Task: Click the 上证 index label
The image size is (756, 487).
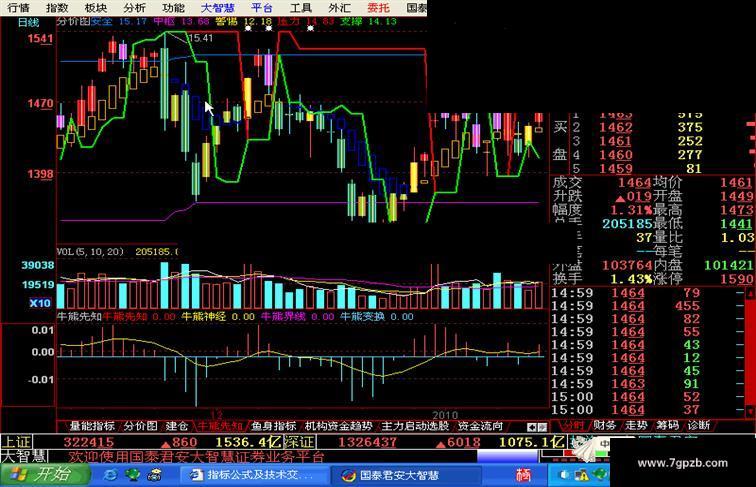Action: (x=16, y=442)
